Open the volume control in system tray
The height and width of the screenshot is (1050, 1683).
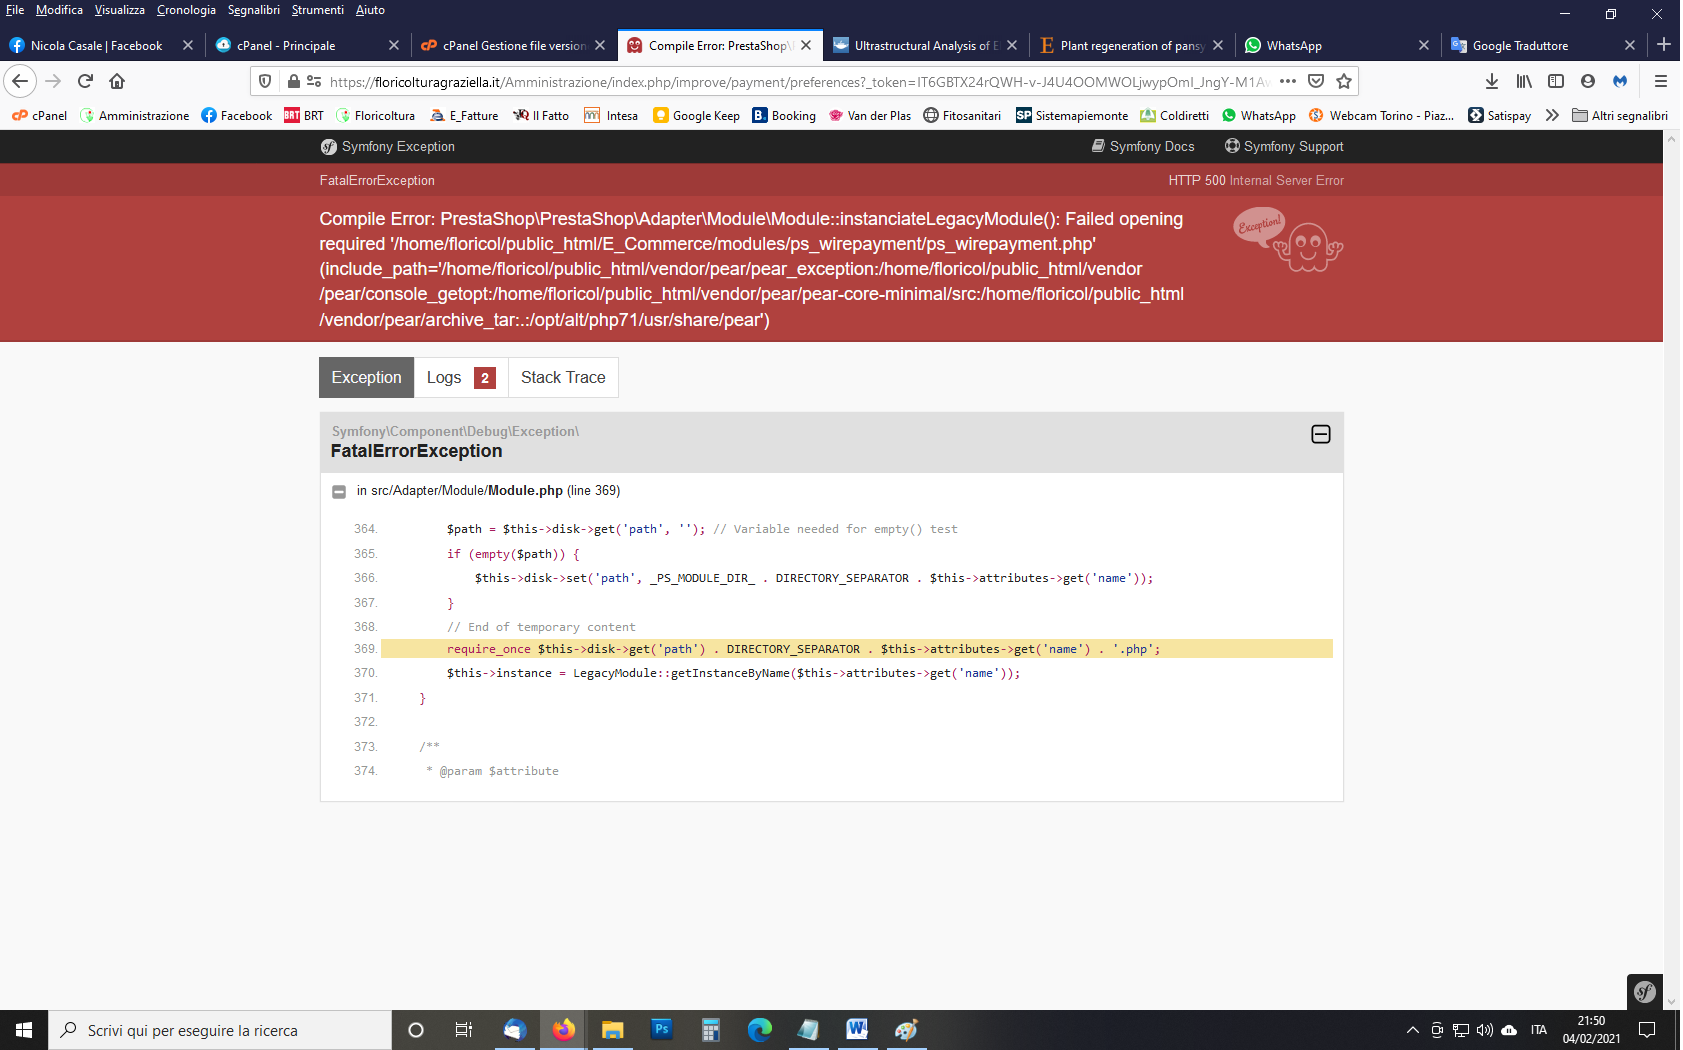[1484, 1030]
